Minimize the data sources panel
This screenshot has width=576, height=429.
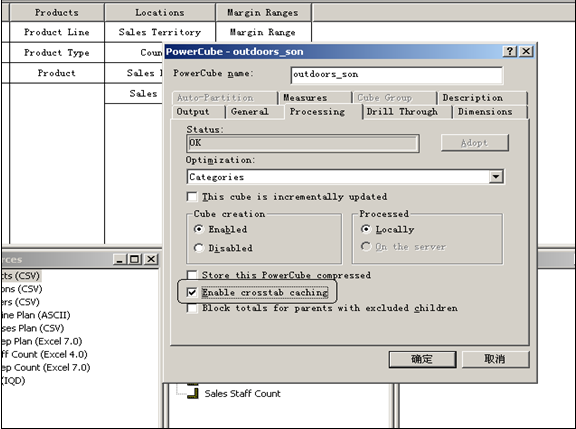[x=120, y=259]
